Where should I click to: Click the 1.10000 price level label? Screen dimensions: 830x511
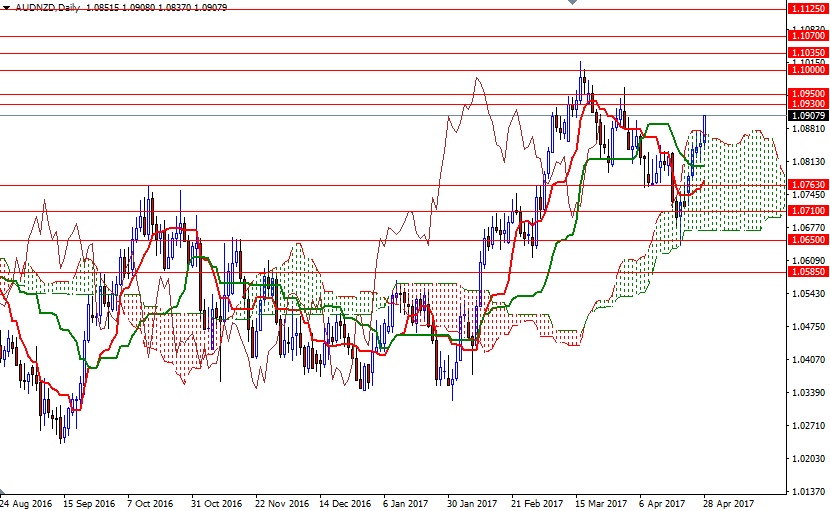coord(807,70)
